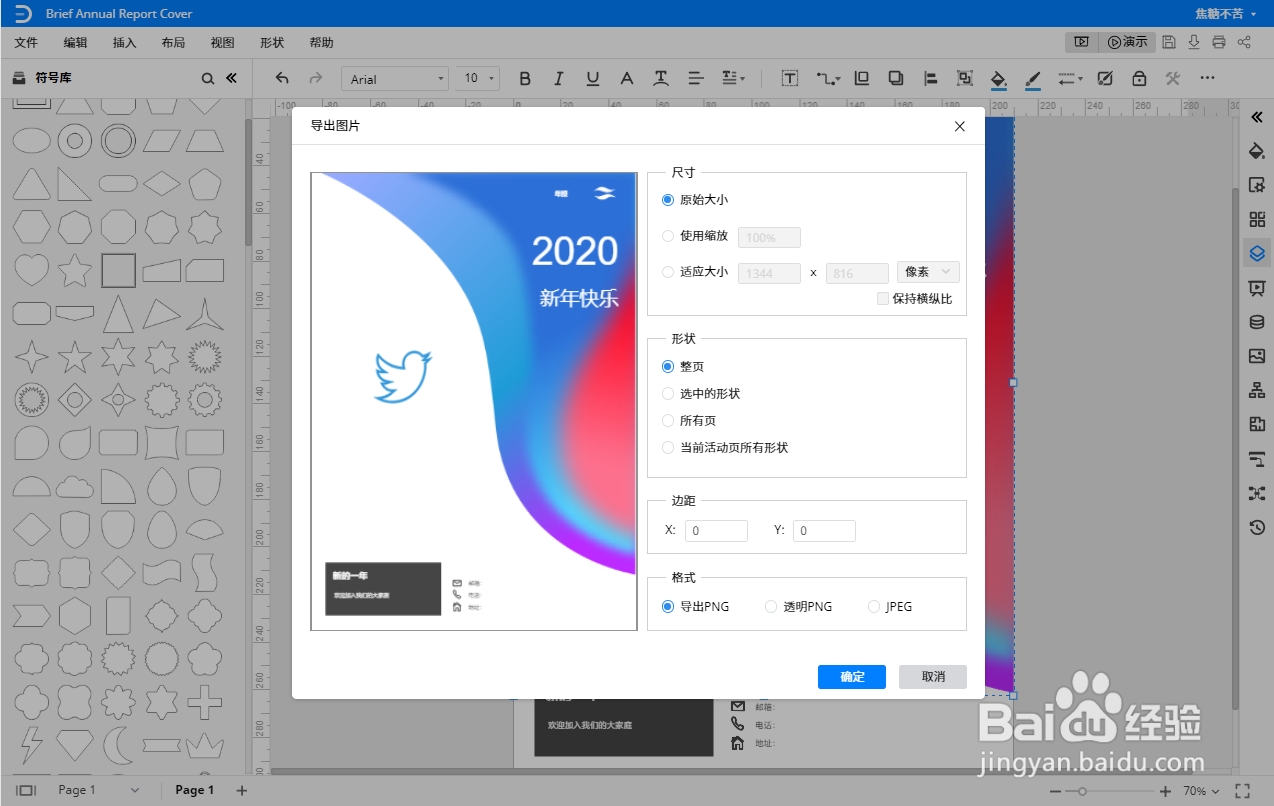Click the Redo arrow in the toolbar

(x=315, y=78)
